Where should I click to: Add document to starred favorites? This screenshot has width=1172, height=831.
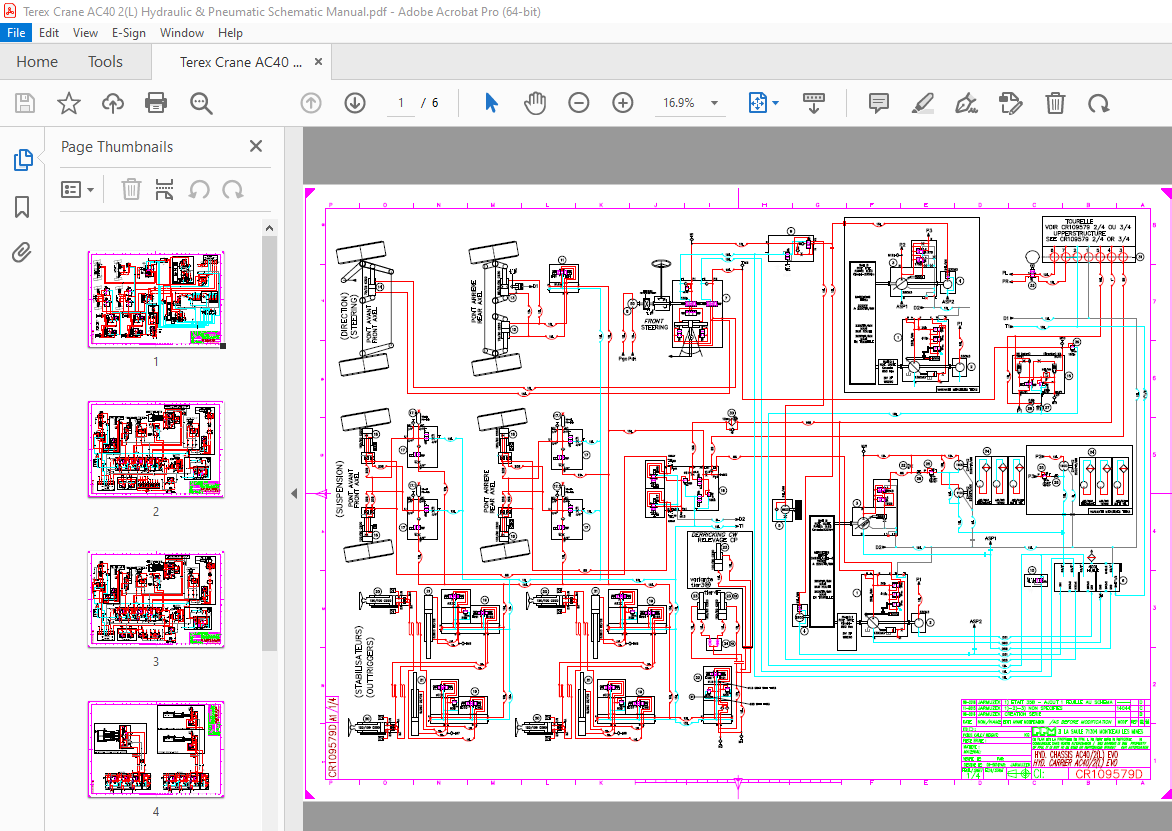69,103
